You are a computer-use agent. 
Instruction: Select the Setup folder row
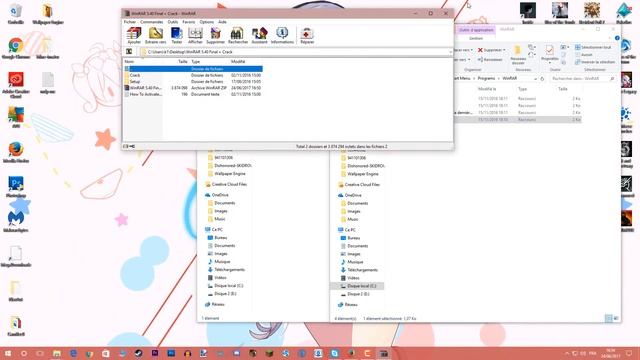(193, 81)
